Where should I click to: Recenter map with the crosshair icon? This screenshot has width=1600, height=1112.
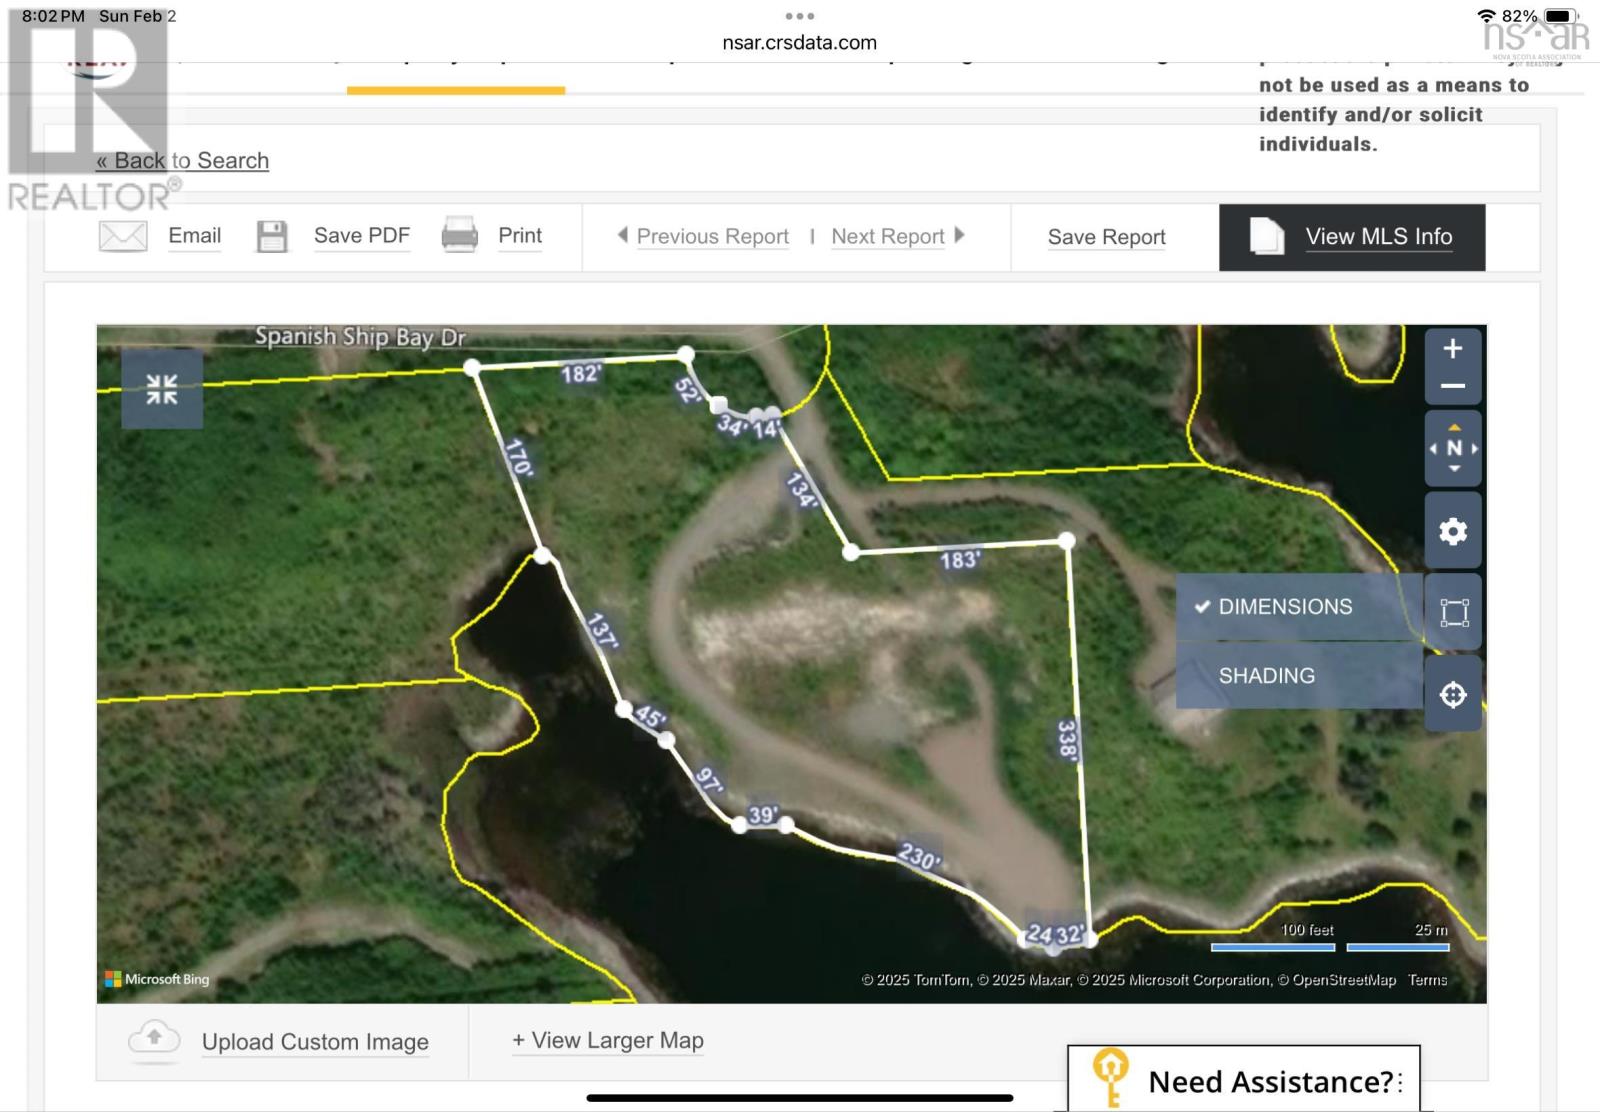pos(1453,694)
